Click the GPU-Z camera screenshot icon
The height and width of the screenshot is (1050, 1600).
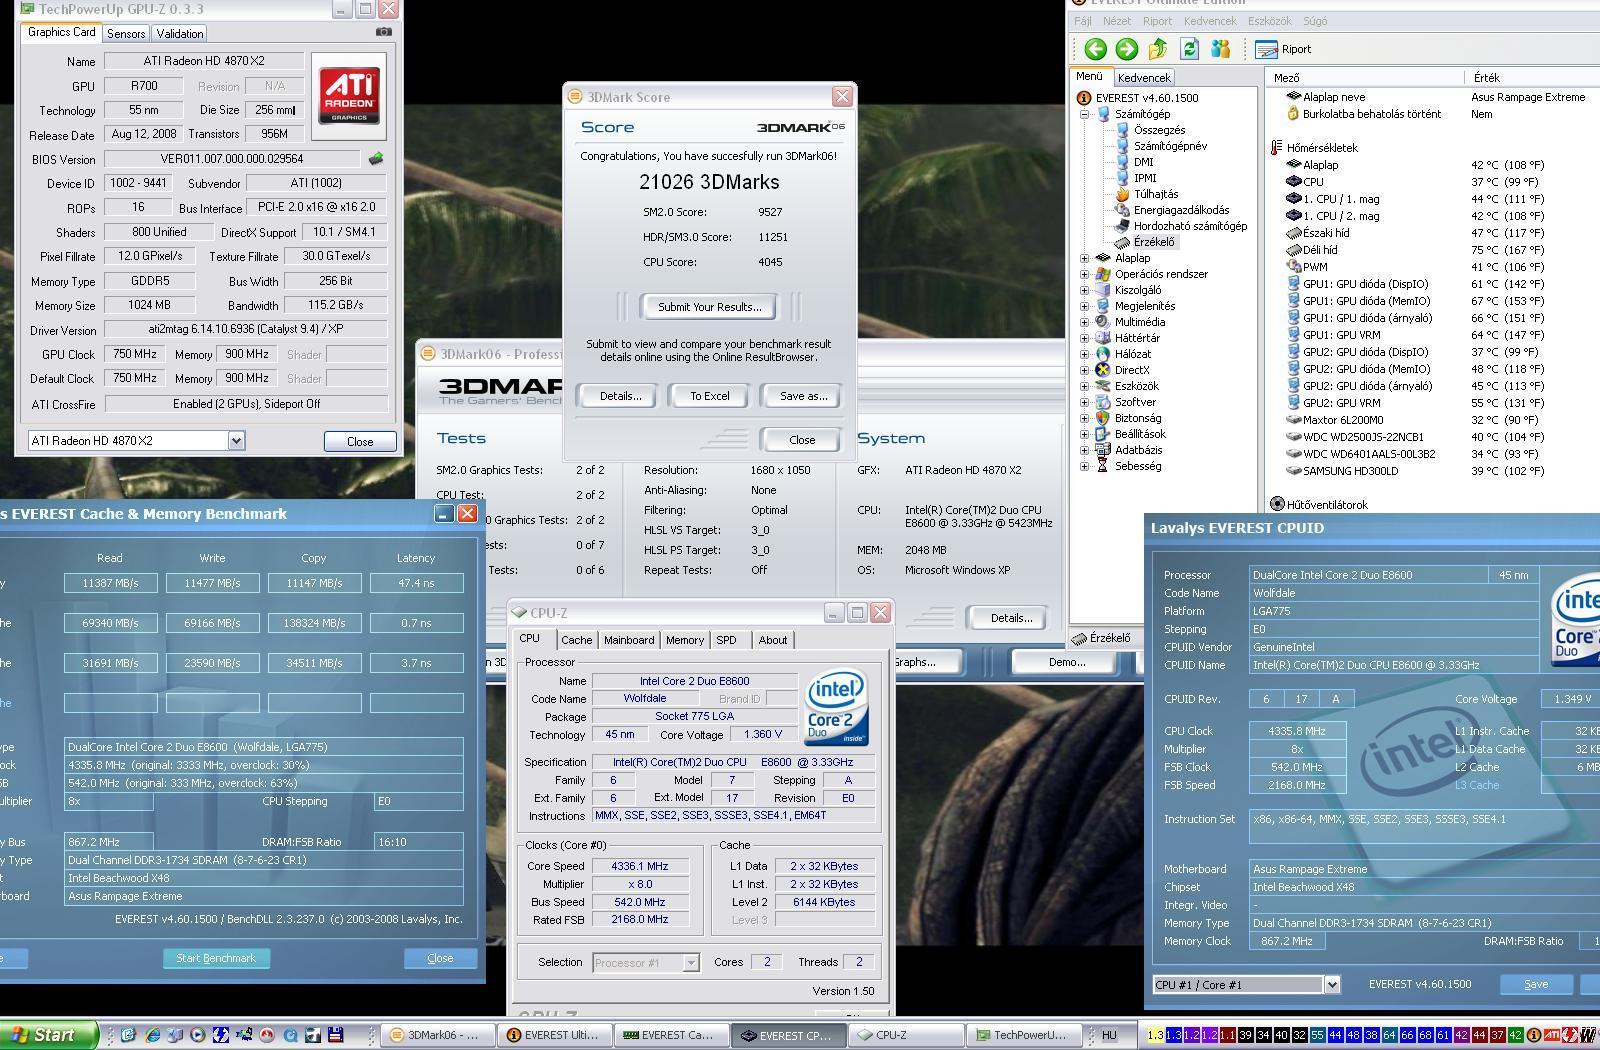(x=383, y=32)
